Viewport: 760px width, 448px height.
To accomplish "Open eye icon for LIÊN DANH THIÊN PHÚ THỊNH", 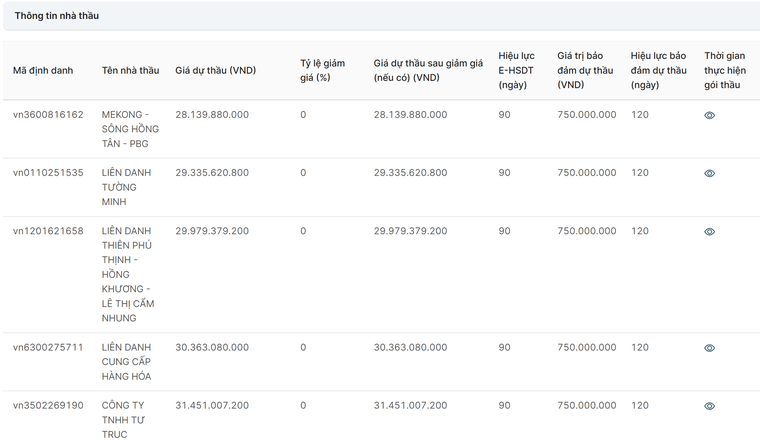I will 709,231.
